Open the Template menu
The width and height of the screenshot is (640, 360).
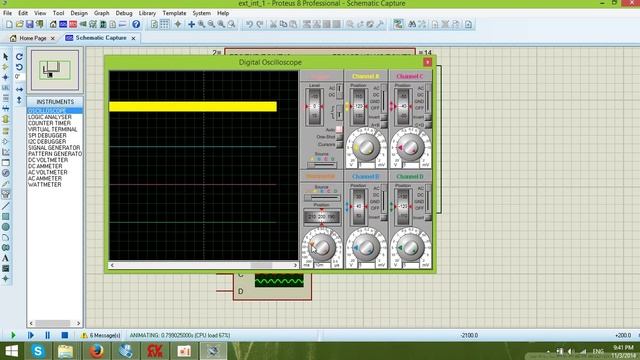[174, 13]
